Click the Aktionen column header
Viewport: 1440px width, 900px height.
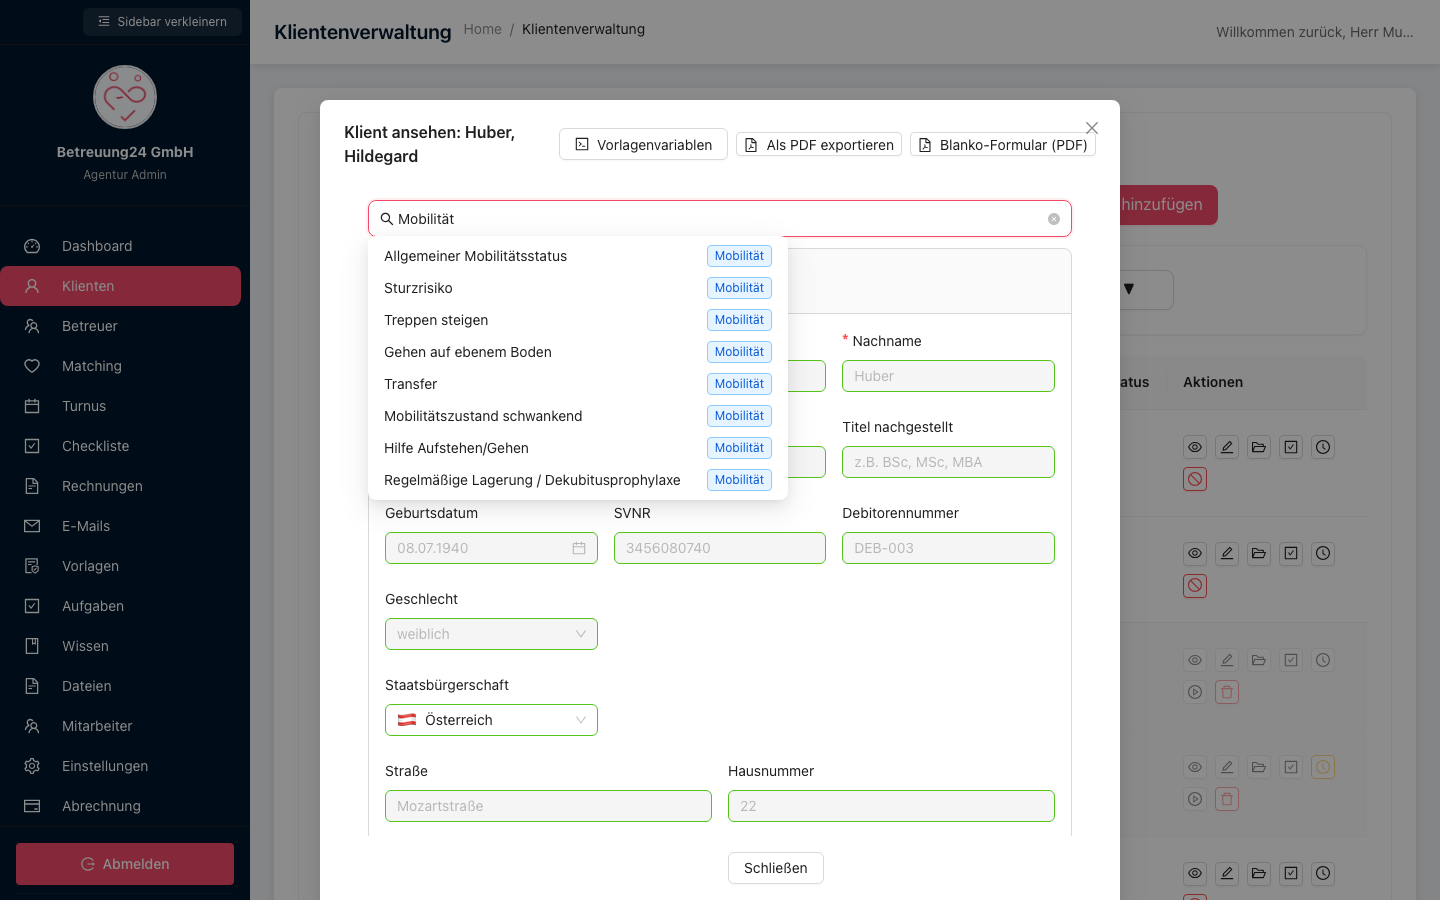tap(1213, 382)
